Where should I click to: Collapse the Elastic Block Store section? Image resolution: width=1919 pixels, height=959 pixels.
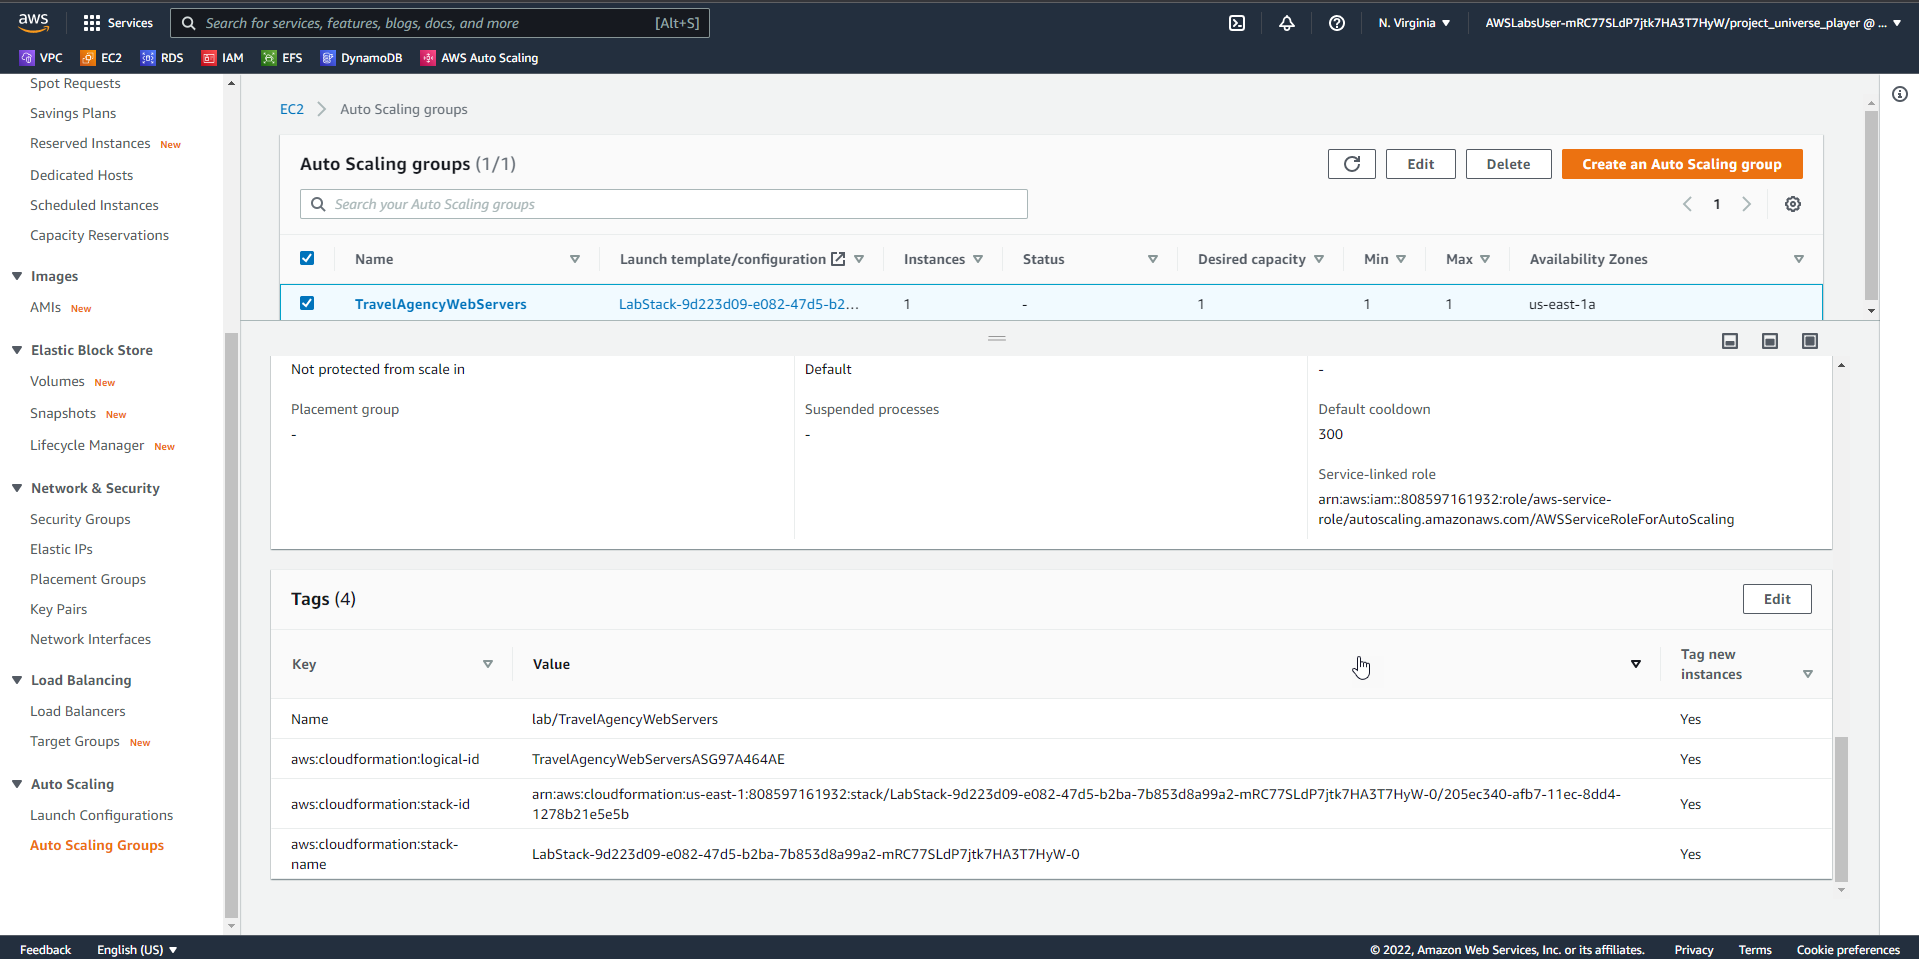click(x=17, y=350)
